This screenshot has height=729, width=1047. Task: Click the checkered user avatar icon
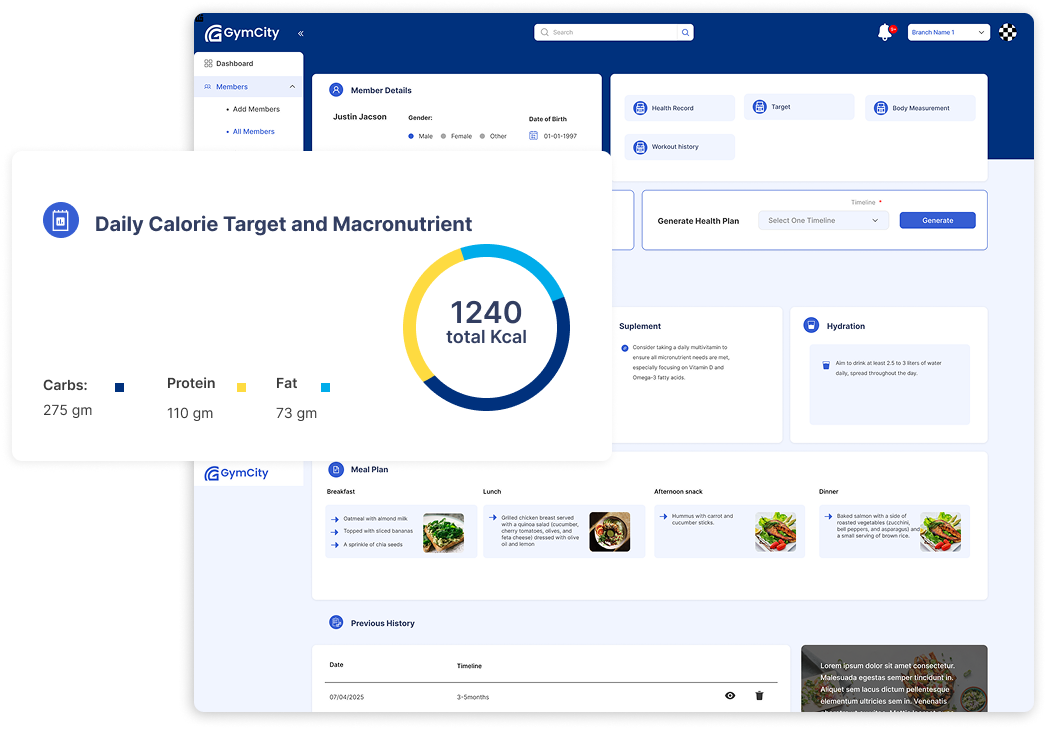click(1008, 32)
